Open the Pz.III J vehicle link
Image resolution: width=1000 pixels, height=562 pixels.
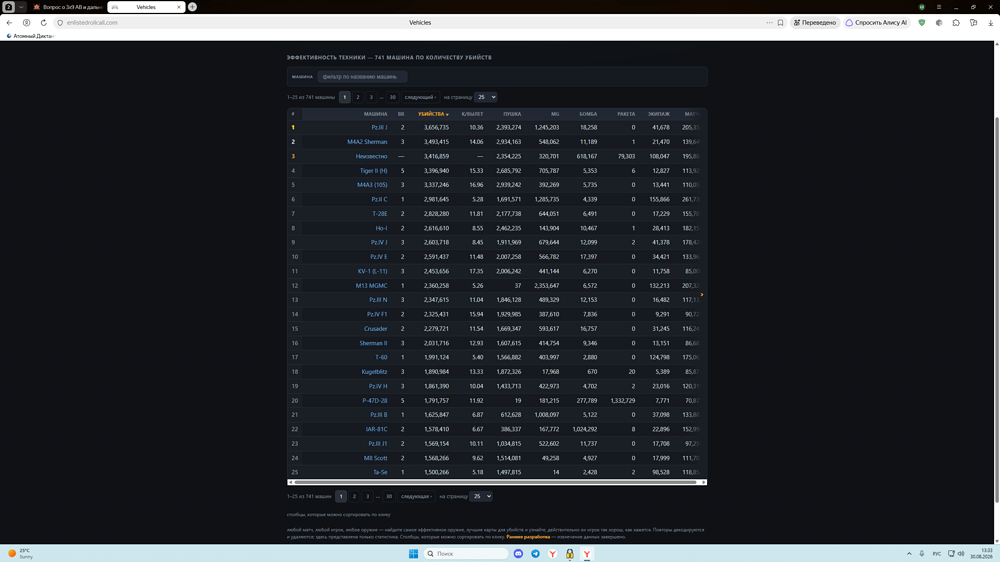pos(379,128)
